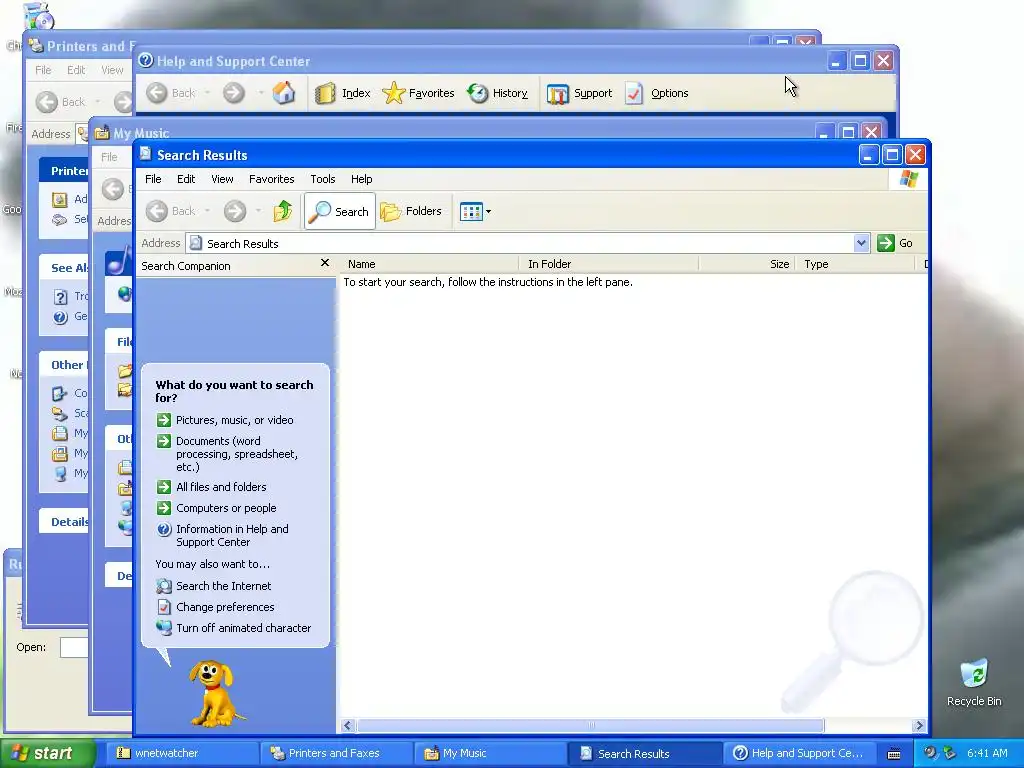Click the Windows flag logo in Search Results
The image size is (1024, 768).
coord(908,179)
